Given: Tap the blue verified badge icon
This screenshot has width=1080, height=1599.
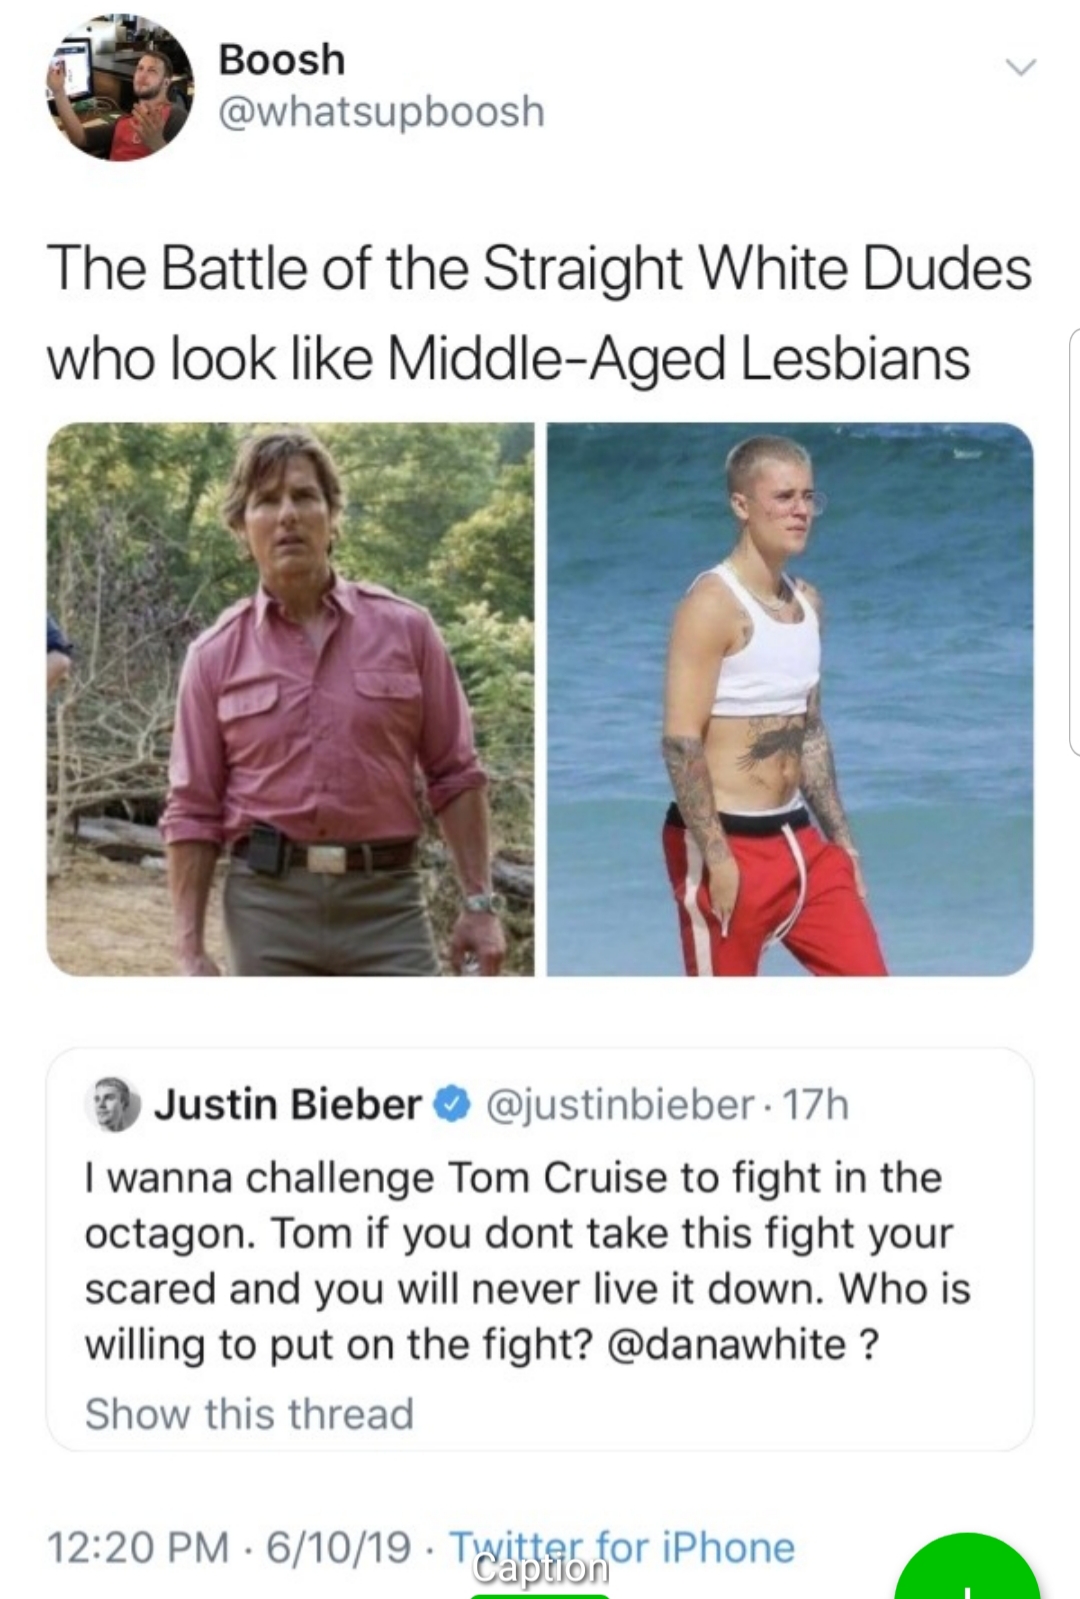Looking at the screenshot, I should 451,1105.
